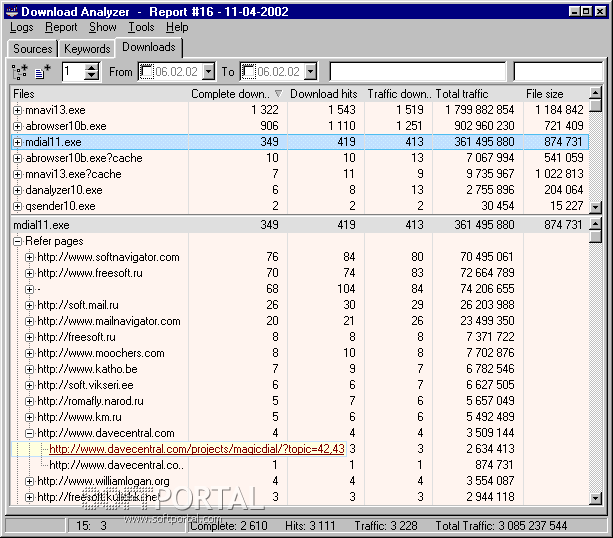Open the To date dropdown calendar

[x=311, y=72]
